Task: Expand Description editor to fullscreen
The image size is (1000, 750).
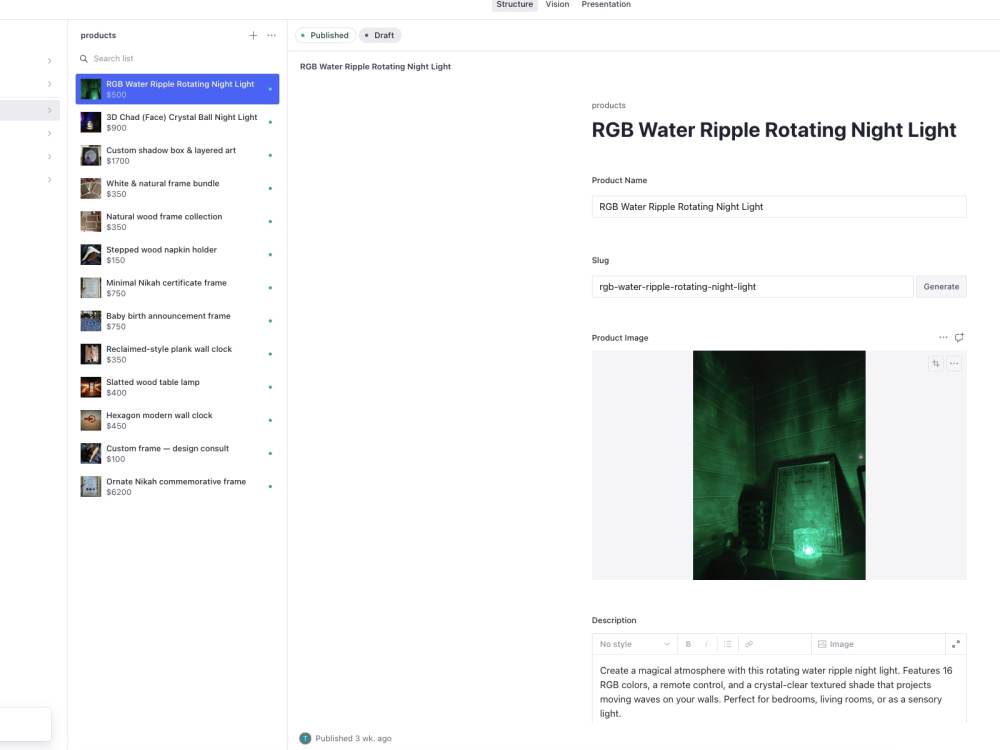Action: click(956, 644)
